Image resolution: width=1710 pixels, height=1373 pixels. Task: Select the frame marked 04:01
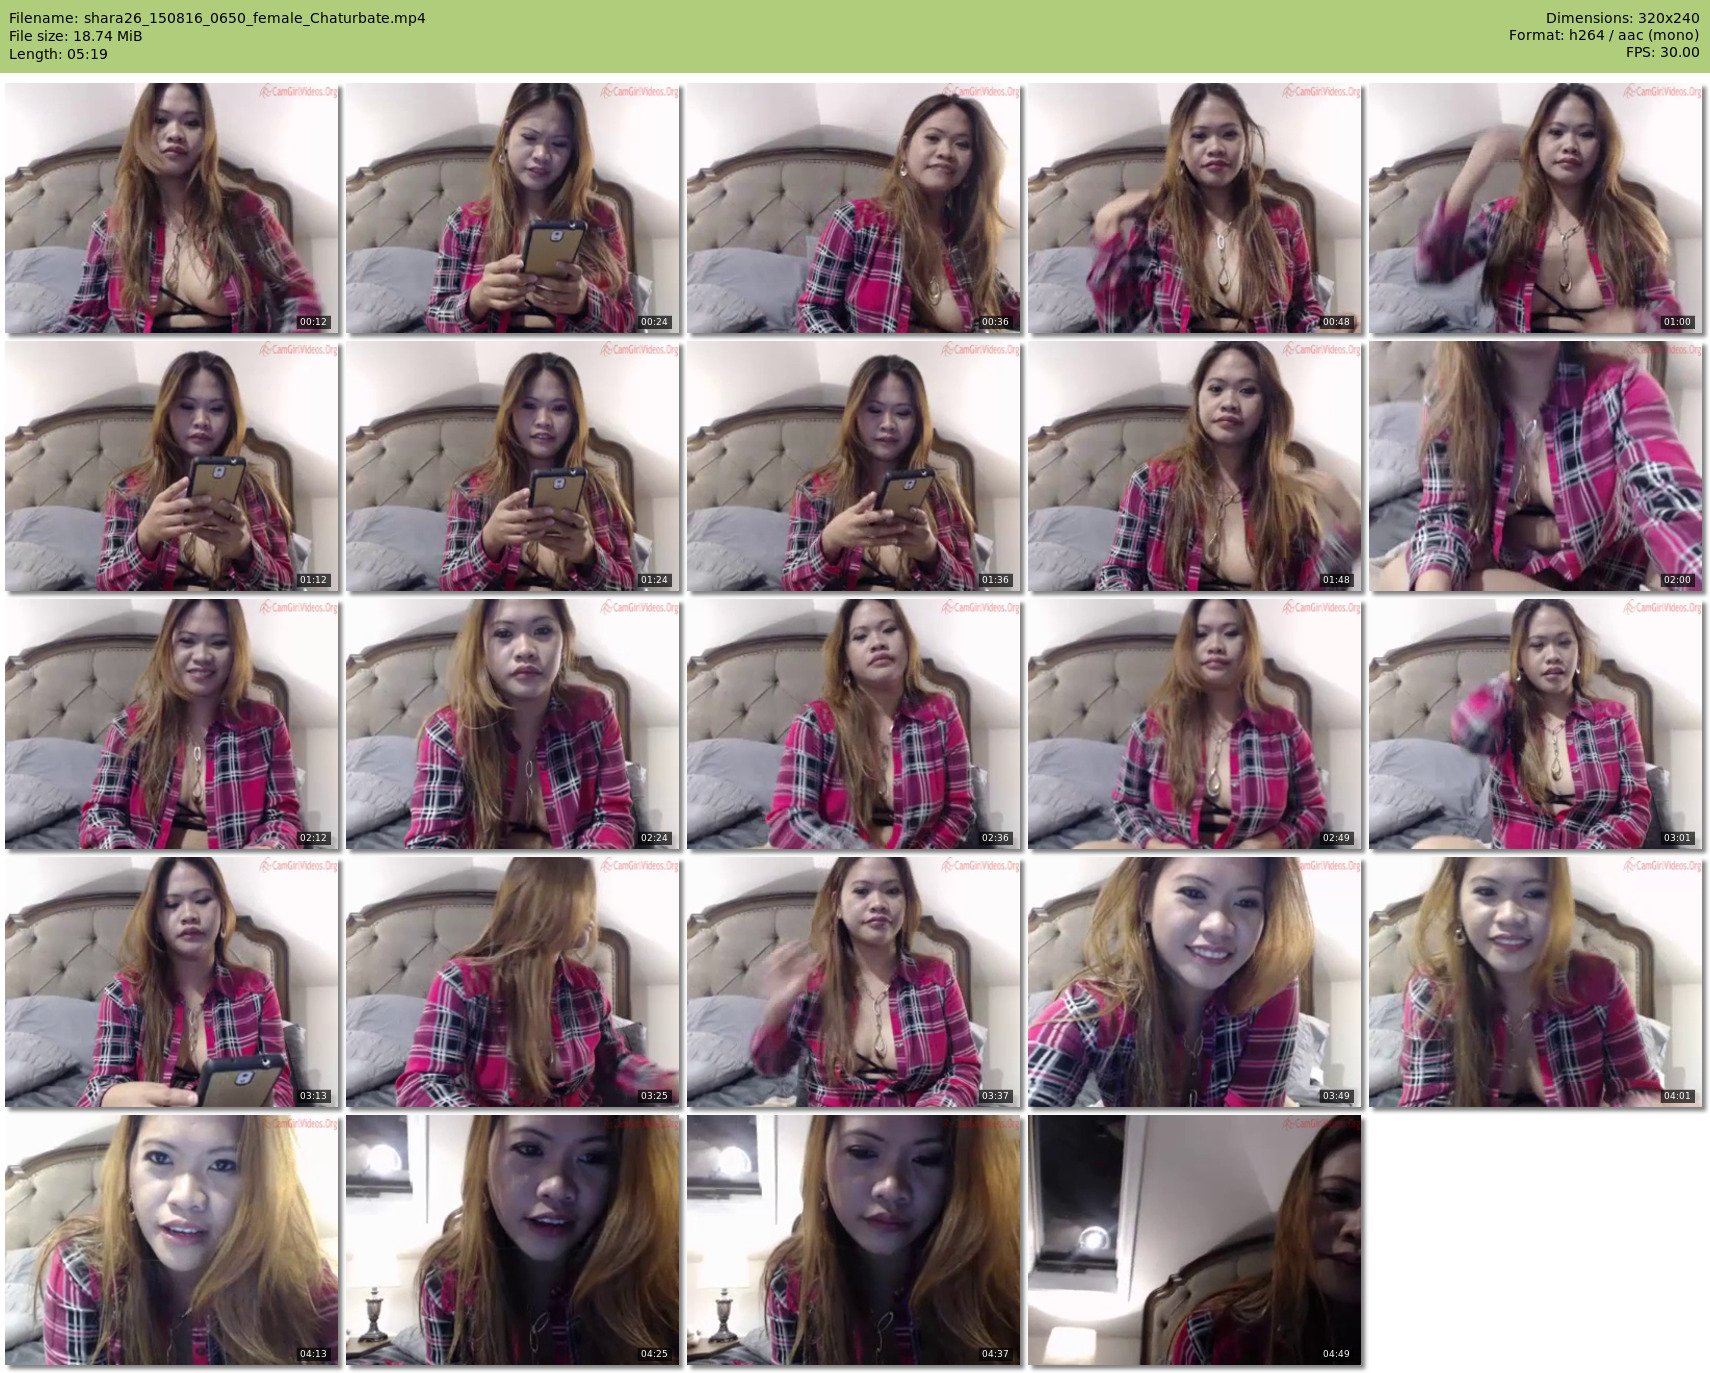[1536, 982]
